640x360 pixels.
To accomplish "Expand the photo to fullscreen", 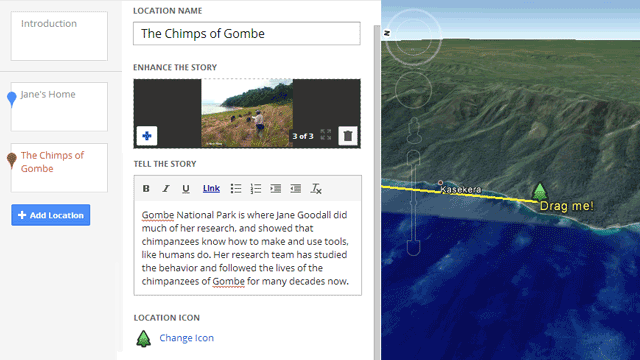I will click(326, 135).
